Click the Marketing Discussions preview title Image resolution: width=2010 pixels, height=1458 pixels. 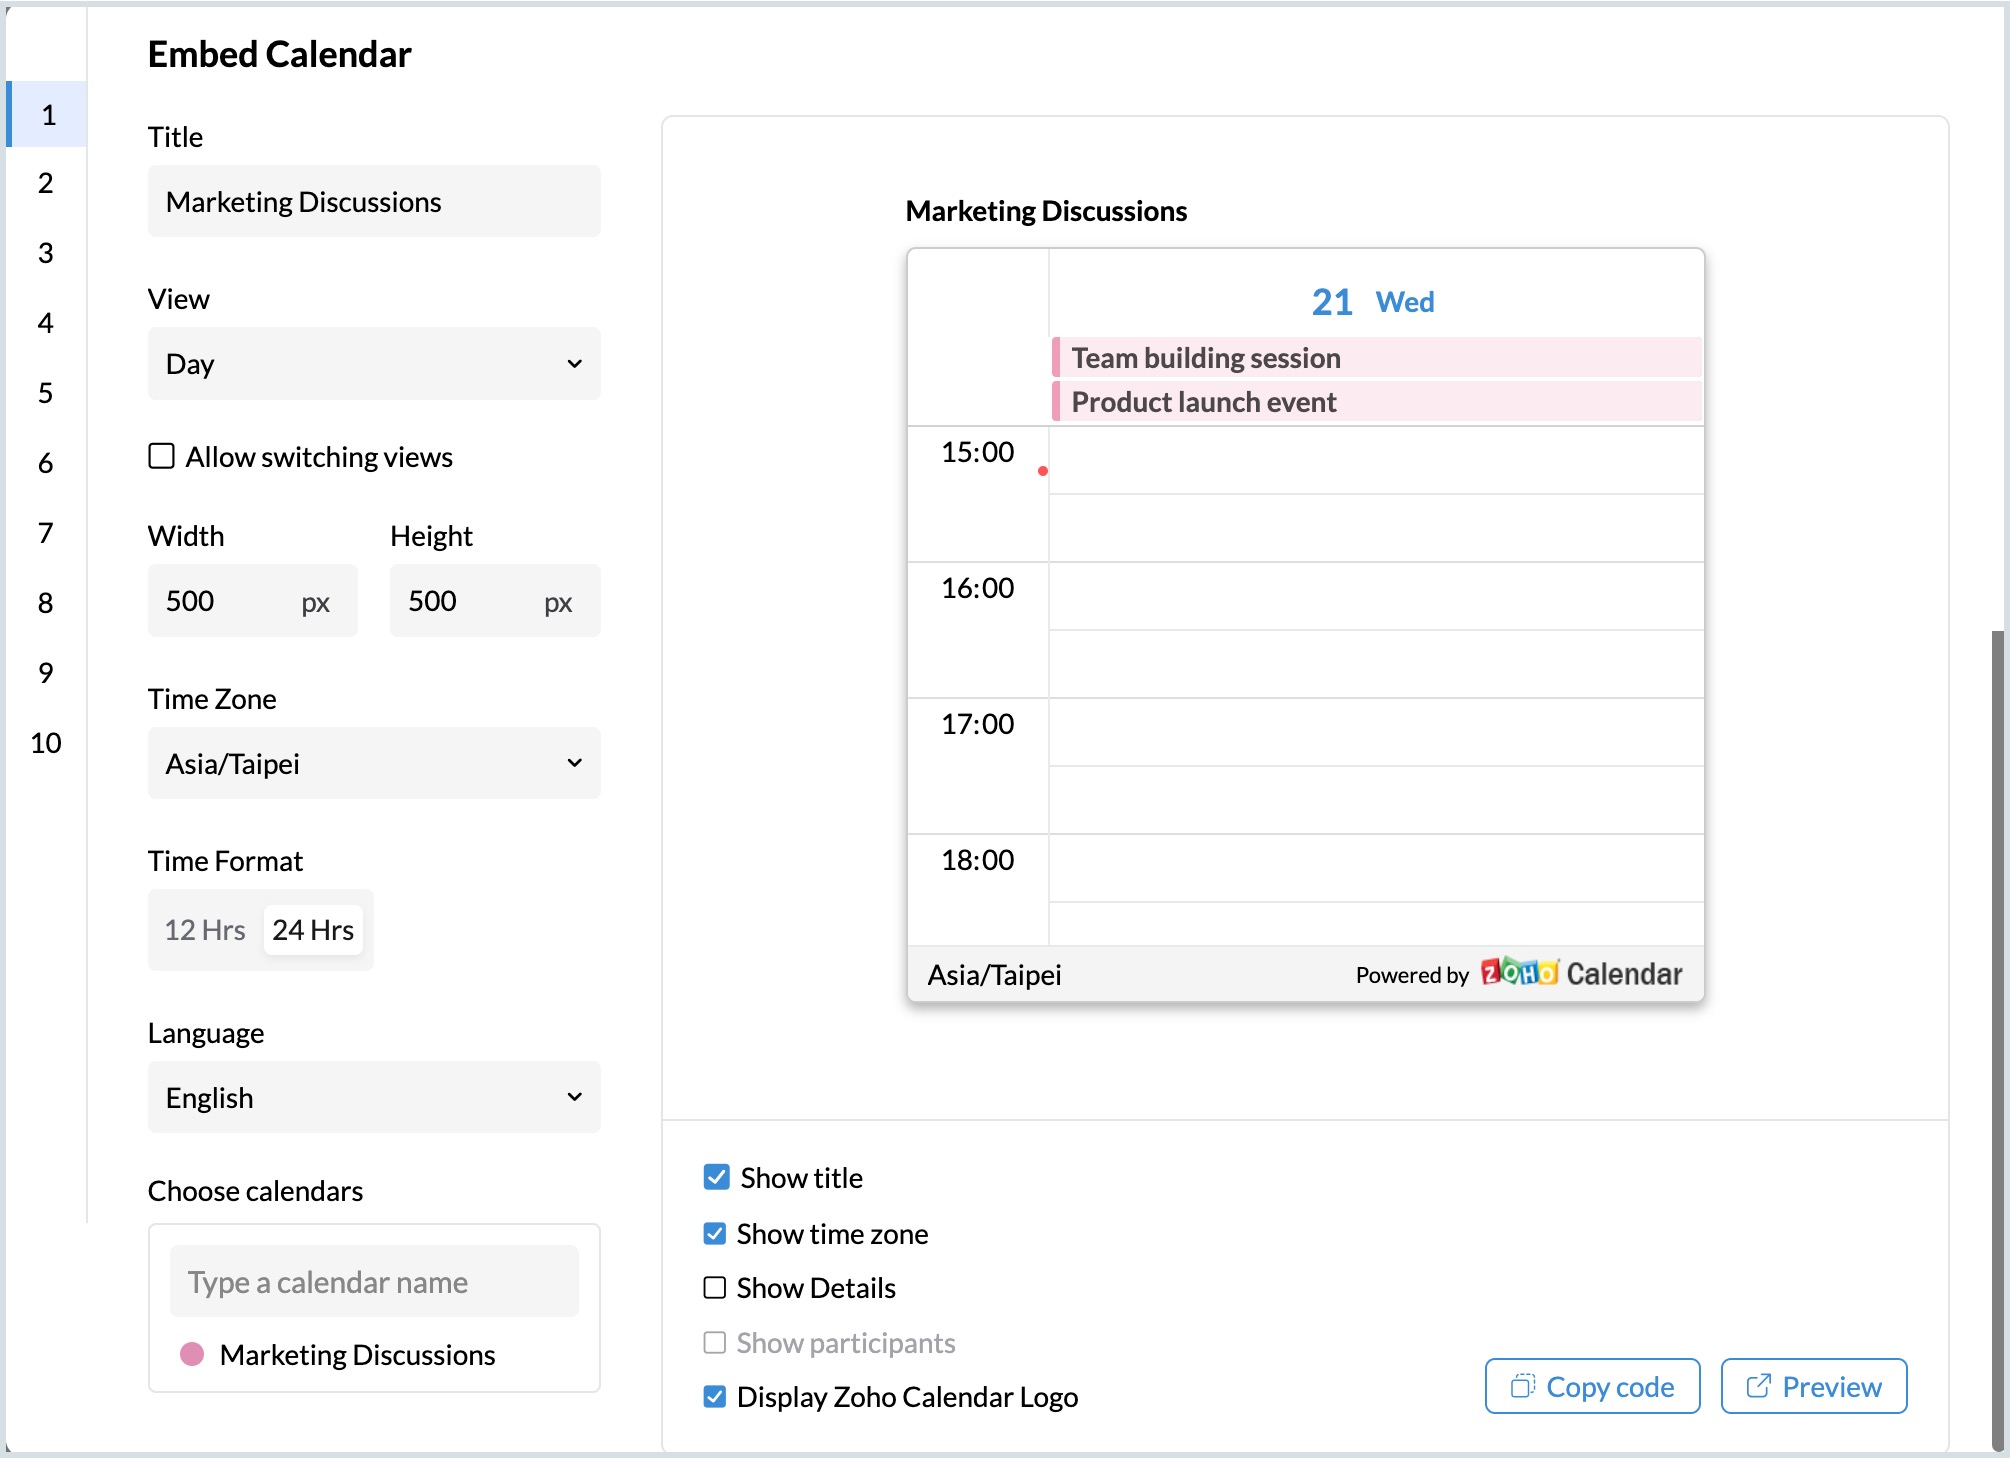point(1046,211)
